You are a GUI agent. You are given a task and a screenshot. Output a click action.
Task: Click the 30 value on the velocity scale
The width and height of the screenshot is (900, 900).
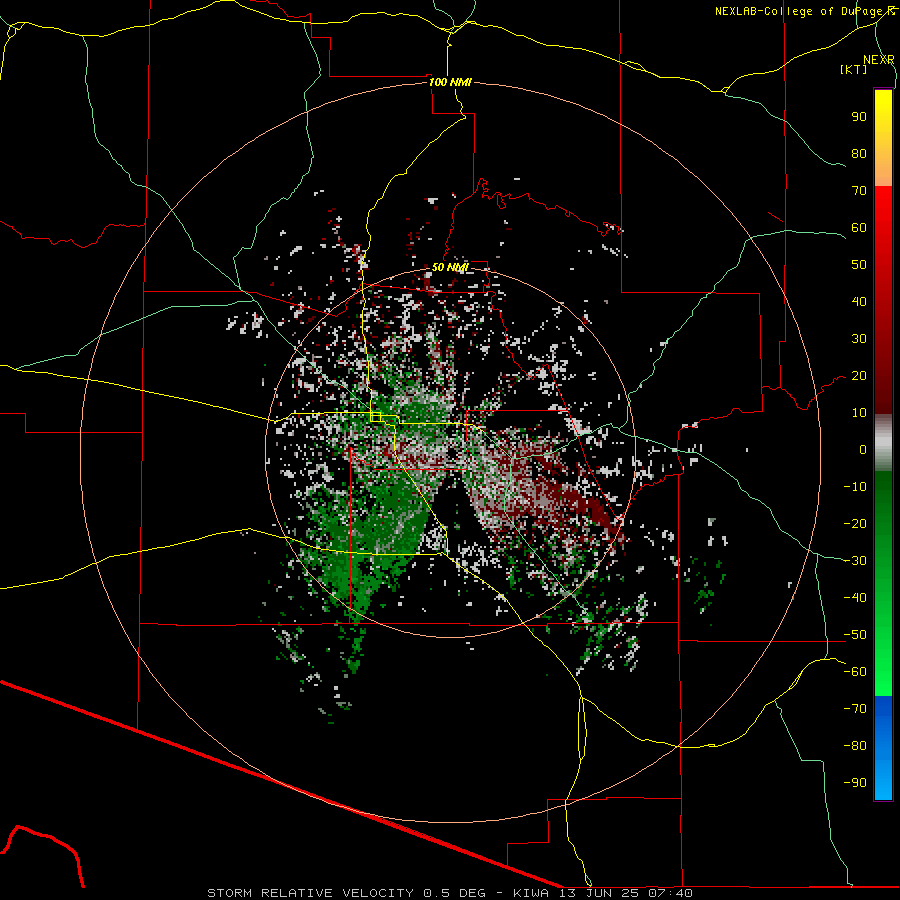pyautogui.click(x=859, y=339)
